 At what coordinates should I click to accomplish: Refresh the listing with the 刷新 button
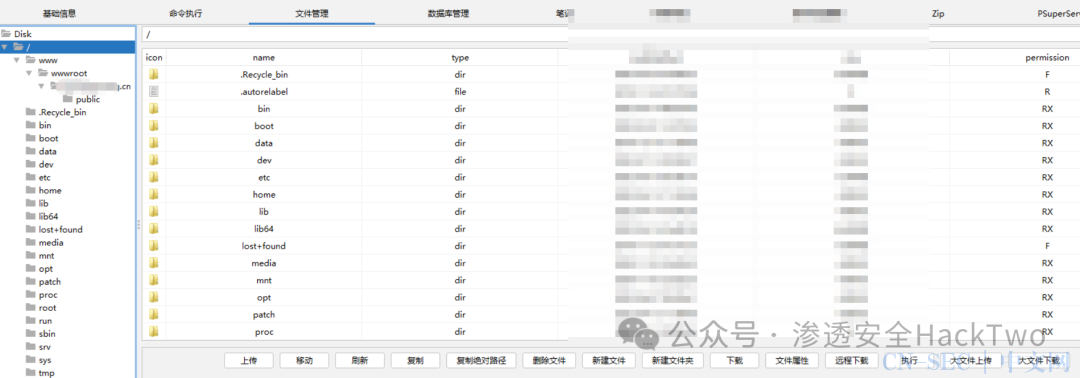click(x=360, y=360)
